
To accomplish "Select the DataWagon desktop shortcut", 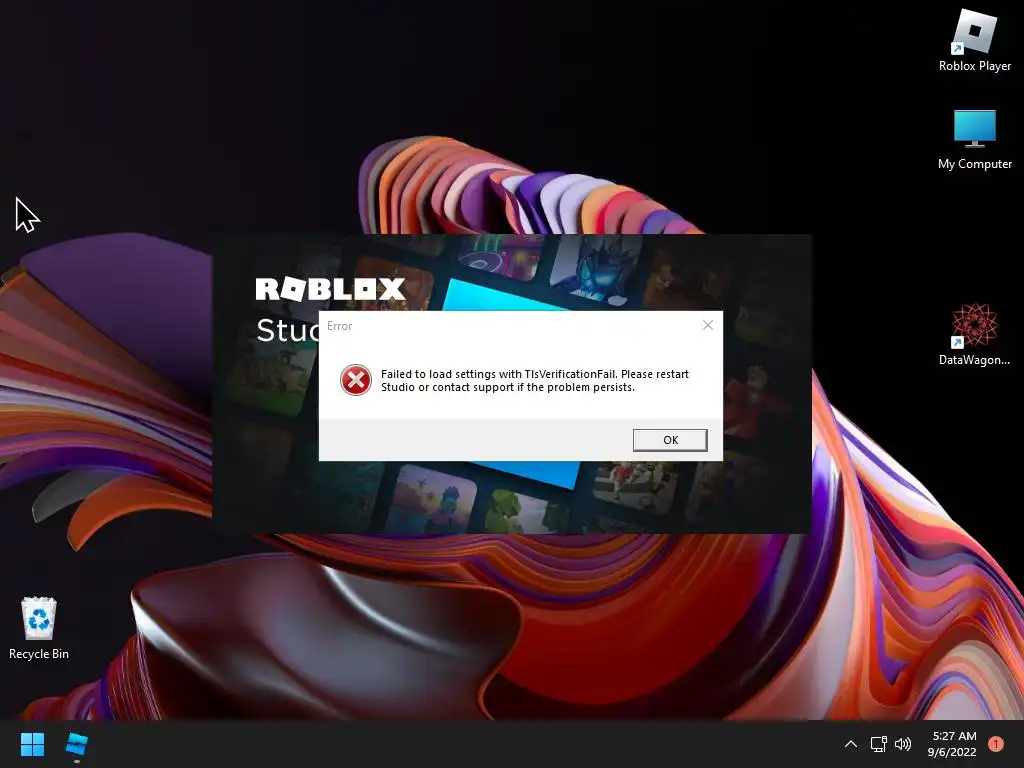I will pos(974,334).
